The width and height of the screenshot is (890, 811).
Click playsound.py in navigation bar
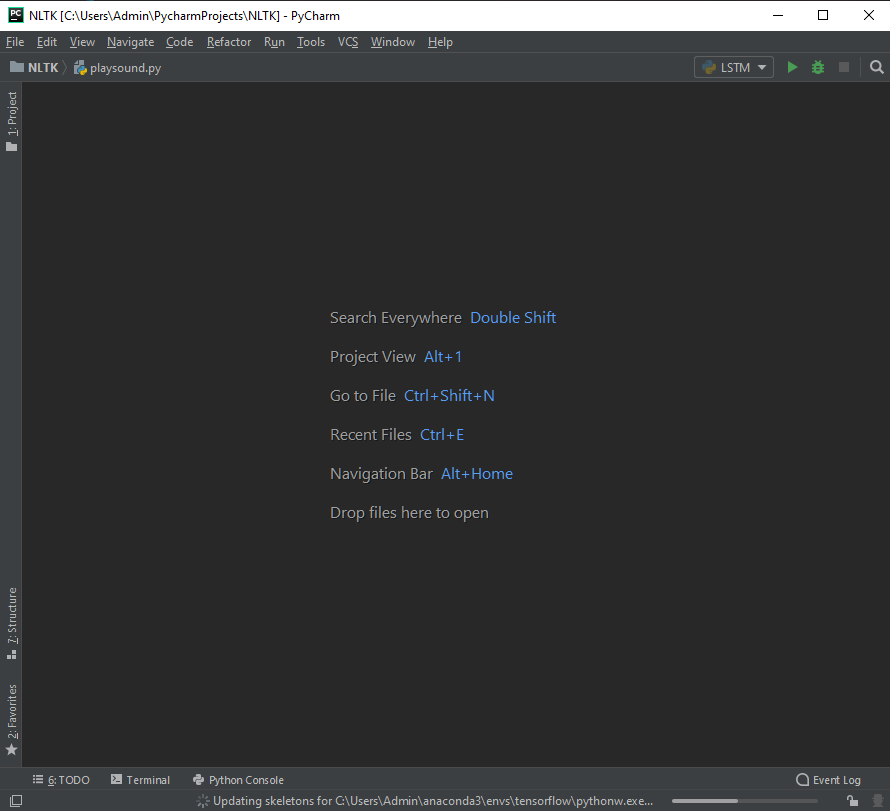[117, 68]
